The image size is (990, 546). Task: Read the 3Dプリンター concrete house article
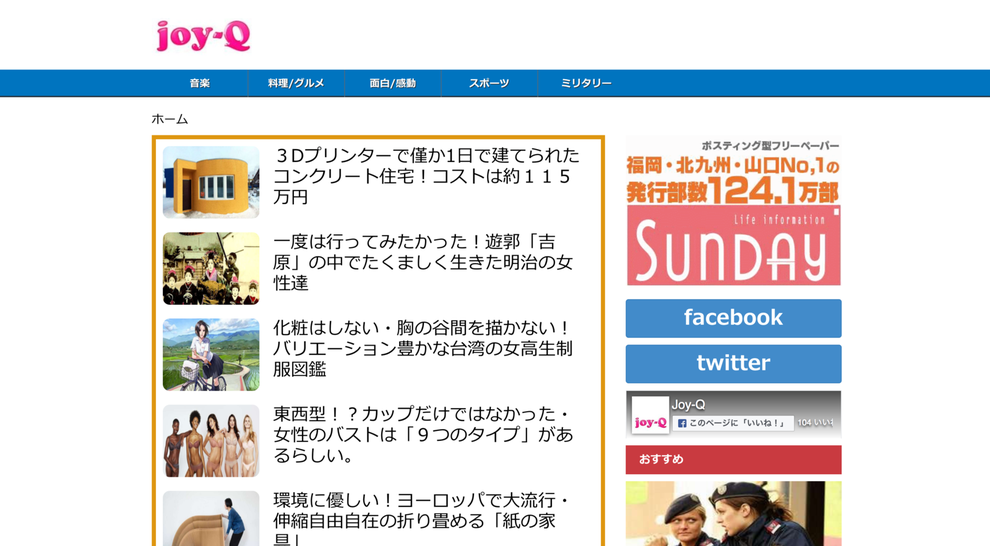click(x=426, y=176)
